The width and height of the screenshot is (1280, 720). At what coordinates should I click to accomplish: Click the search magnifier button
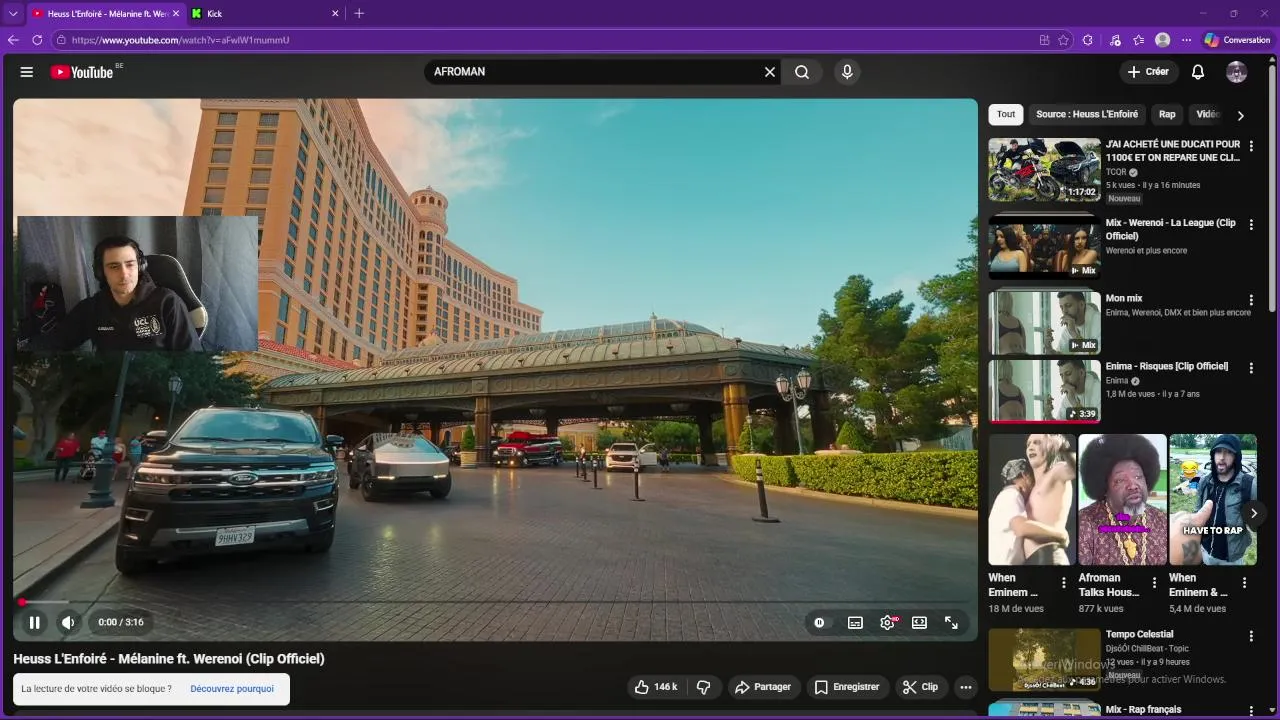(802, 72)
